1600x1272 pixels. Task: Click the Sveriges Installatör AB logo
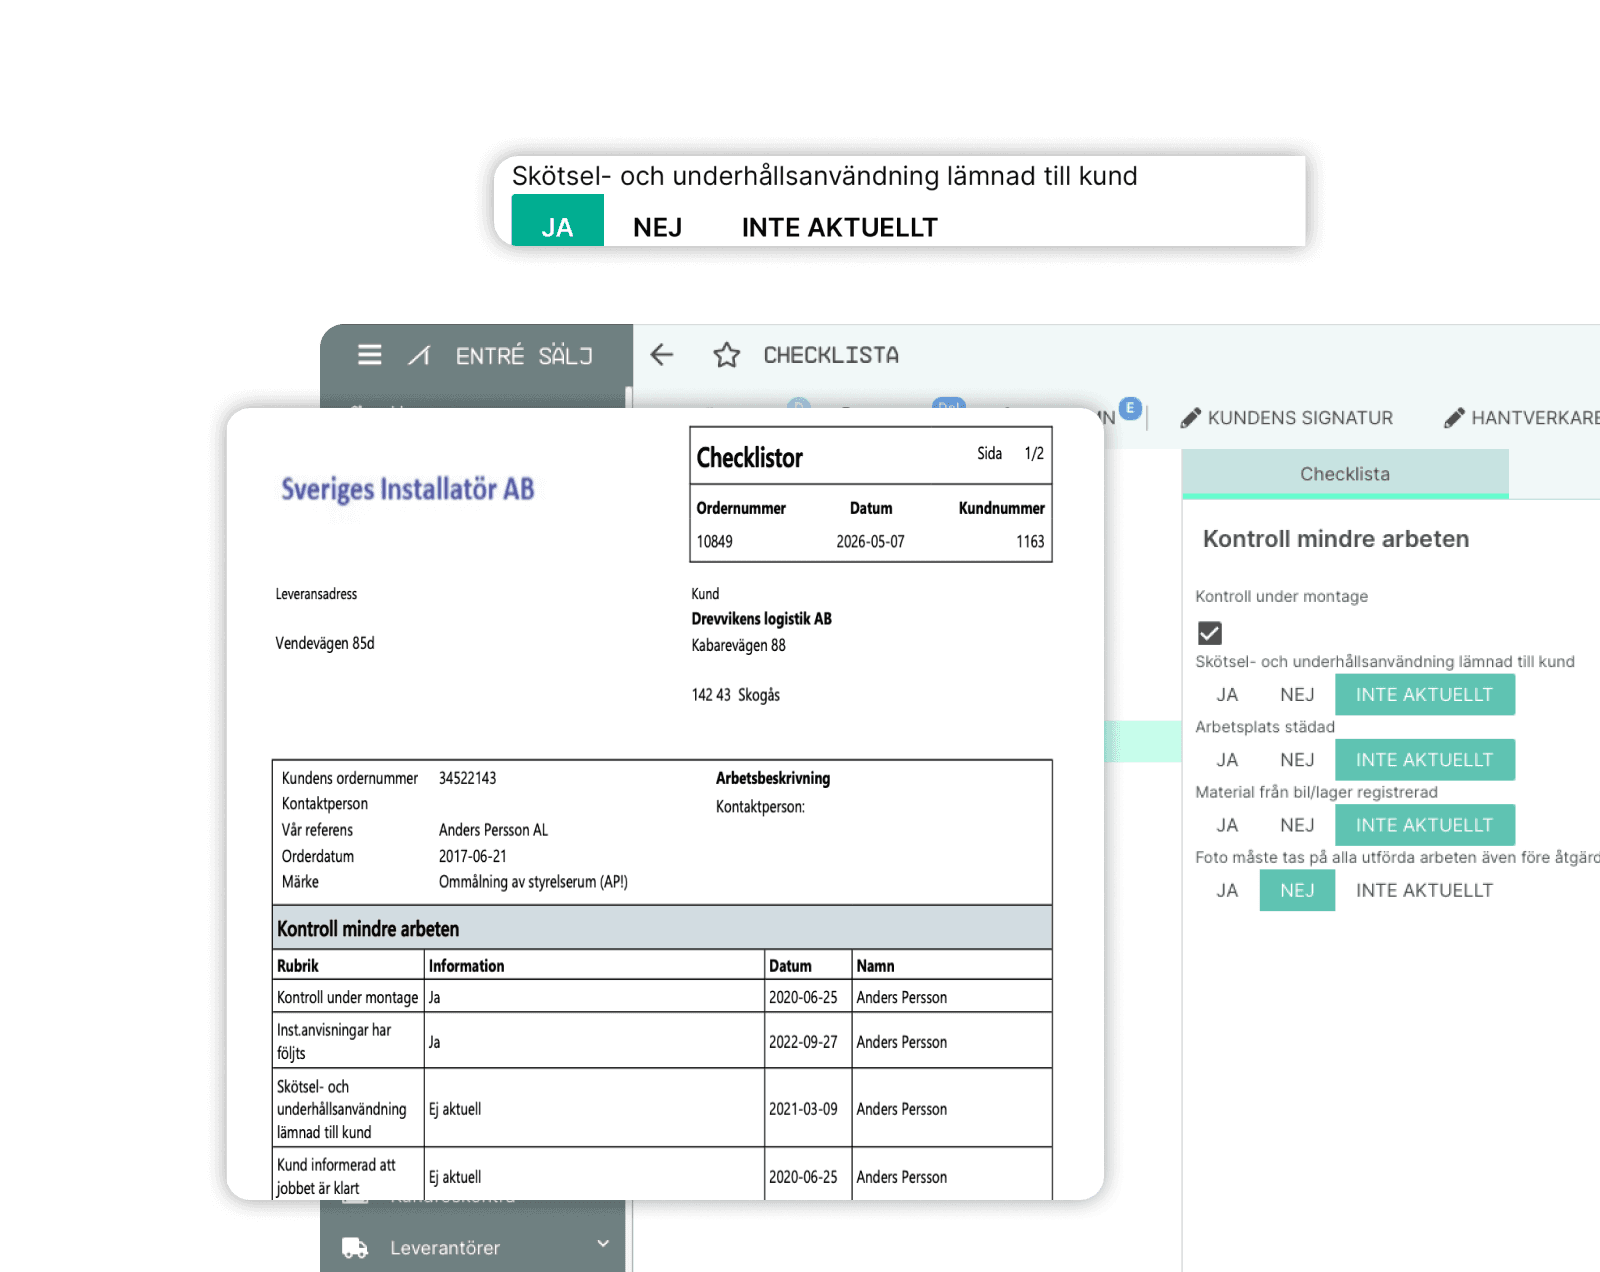coord(407,489)
